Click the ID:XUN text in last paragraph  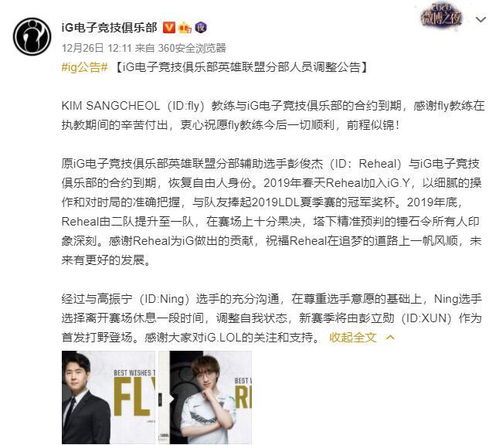(x=424, y=318)
